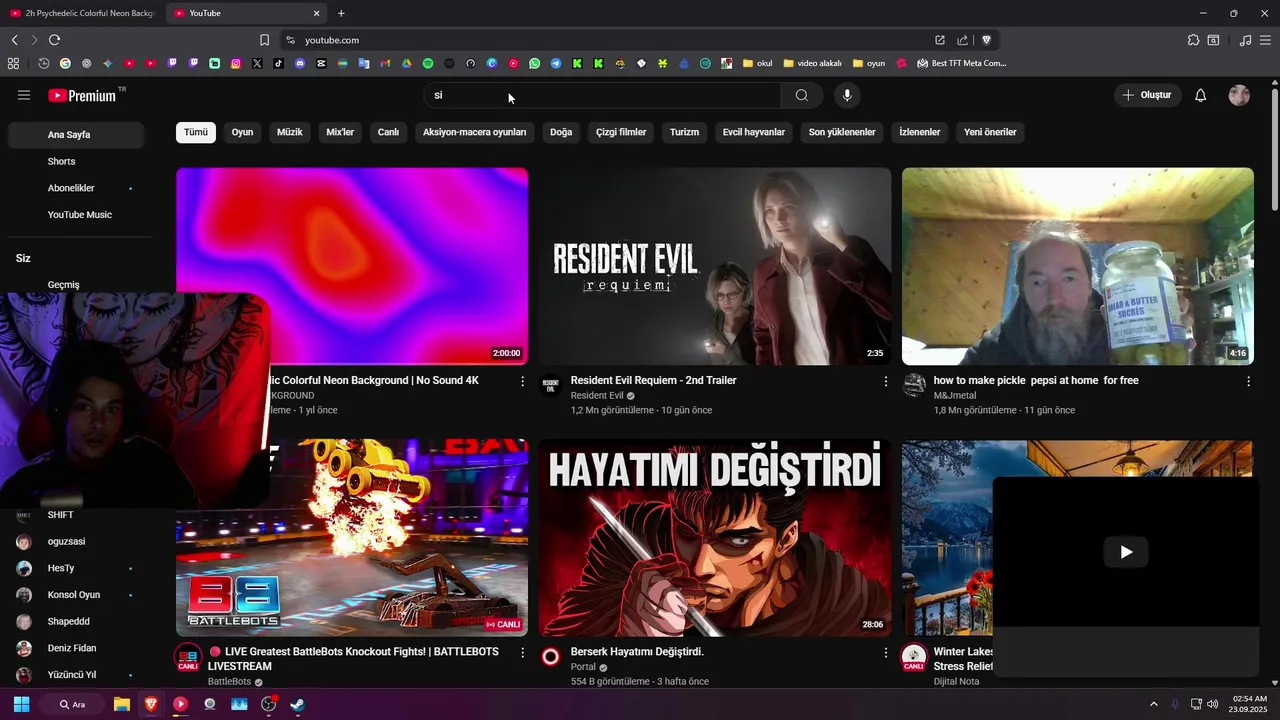Open the Windows Start menu
The width and height of the screenshot is (1280, 720).
[21, 704]
